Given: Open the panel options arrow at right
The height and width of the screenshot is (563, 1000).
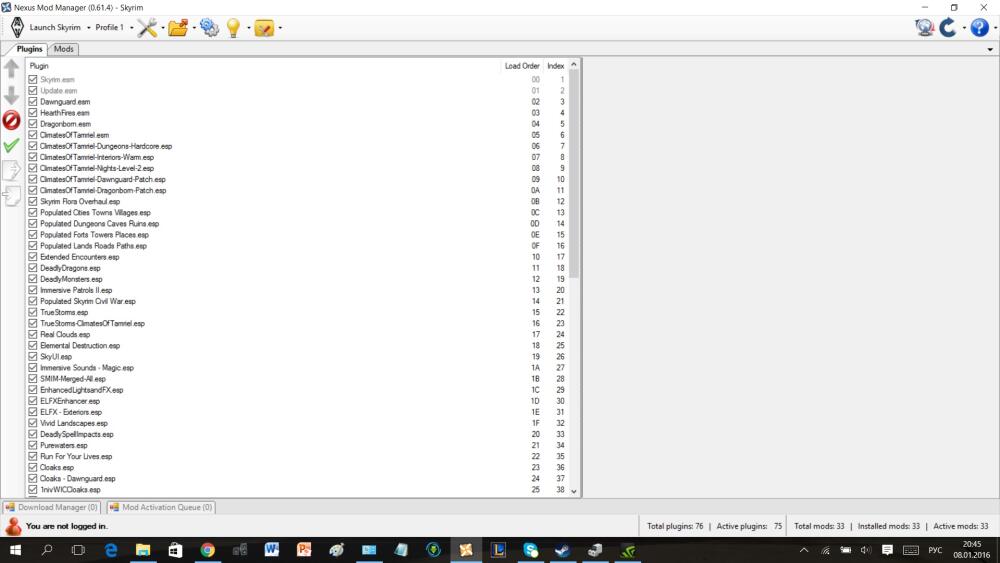Looking at the screenshot, I should [x=990, y=49].
